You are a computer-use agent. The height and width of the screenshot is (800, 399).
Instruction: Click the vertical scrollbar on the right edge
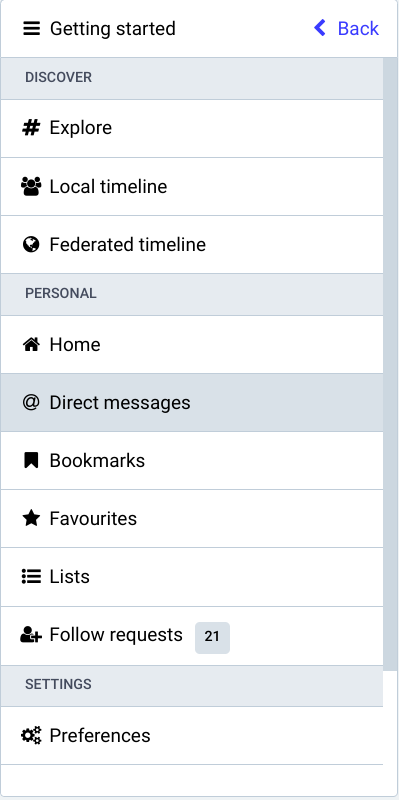point(390,360)
